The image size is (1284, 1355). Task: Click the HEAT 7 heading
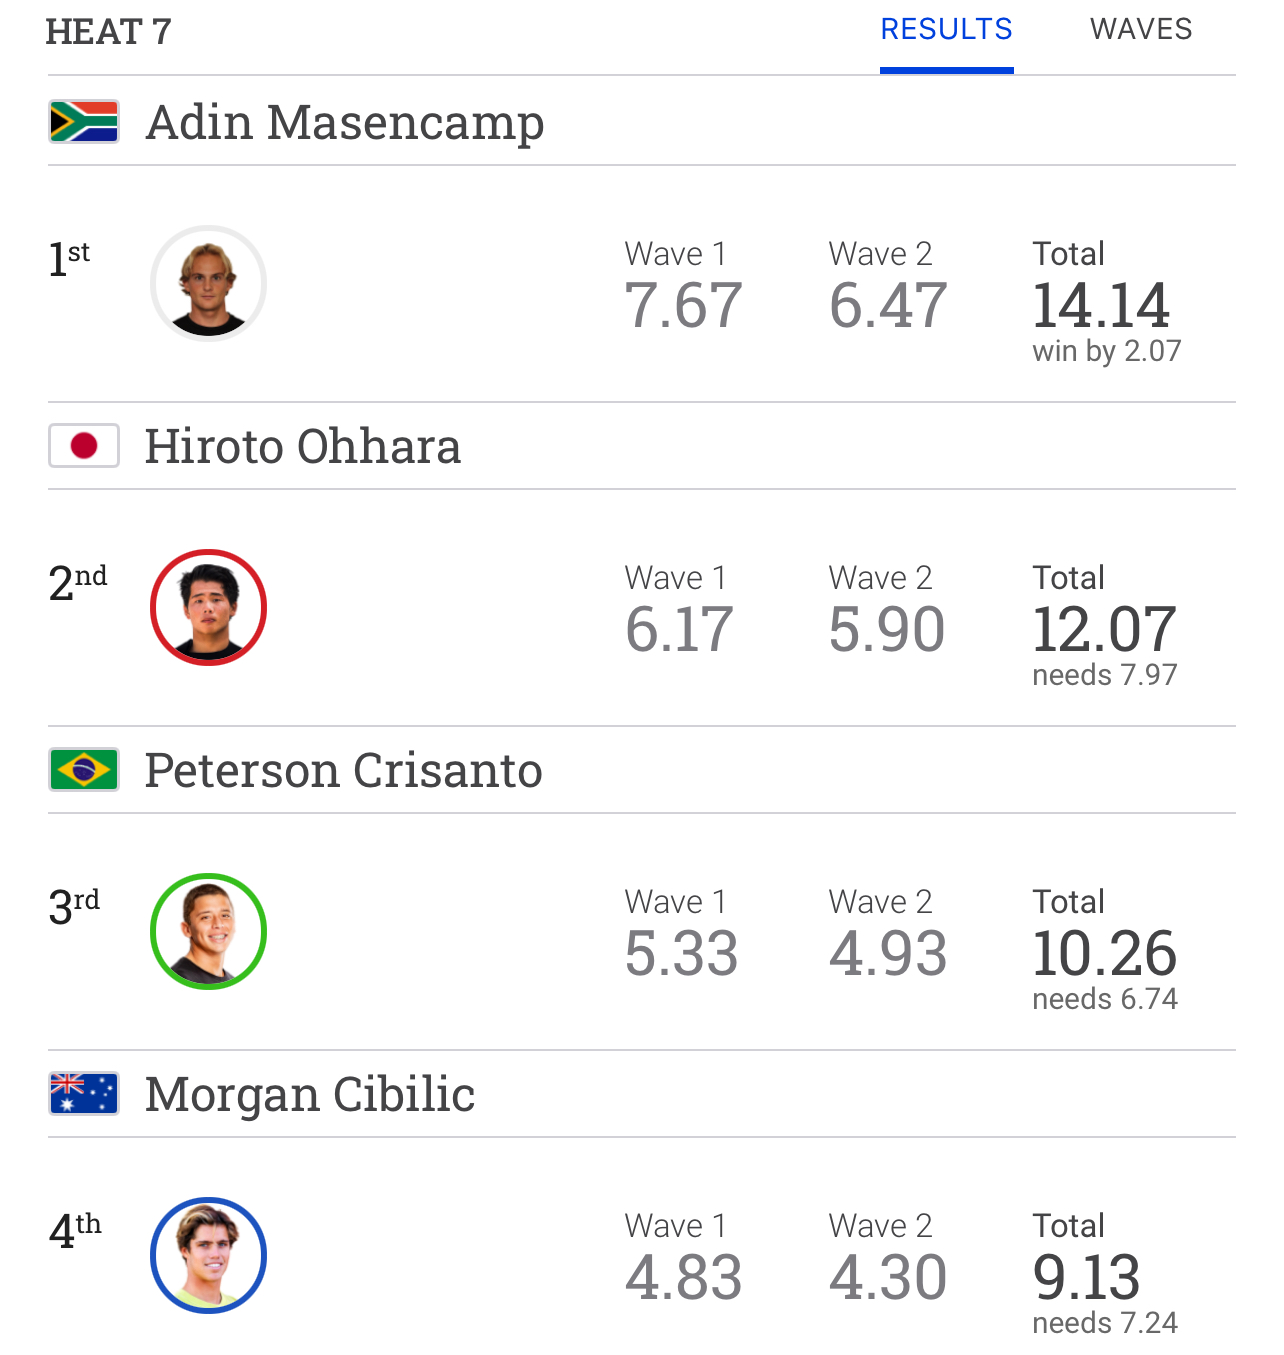[109, 32]
